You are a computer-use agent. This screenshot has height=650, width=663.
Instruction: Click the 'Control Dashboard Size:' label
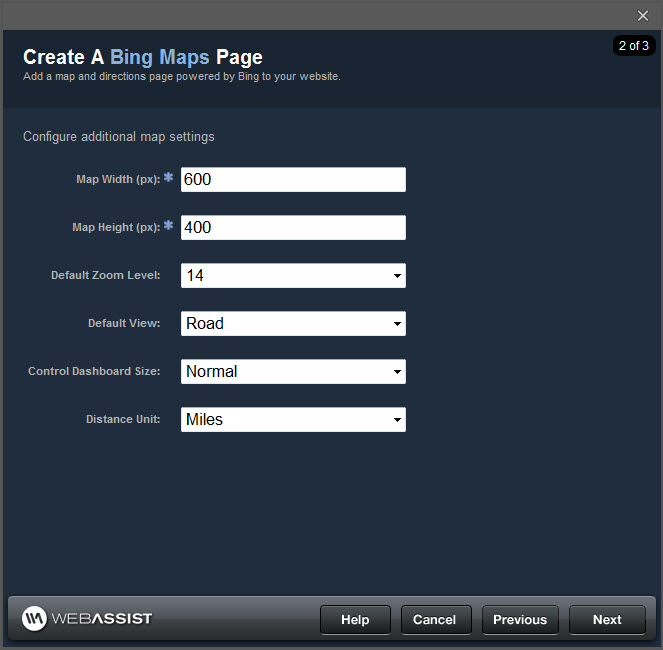(94, 371)
